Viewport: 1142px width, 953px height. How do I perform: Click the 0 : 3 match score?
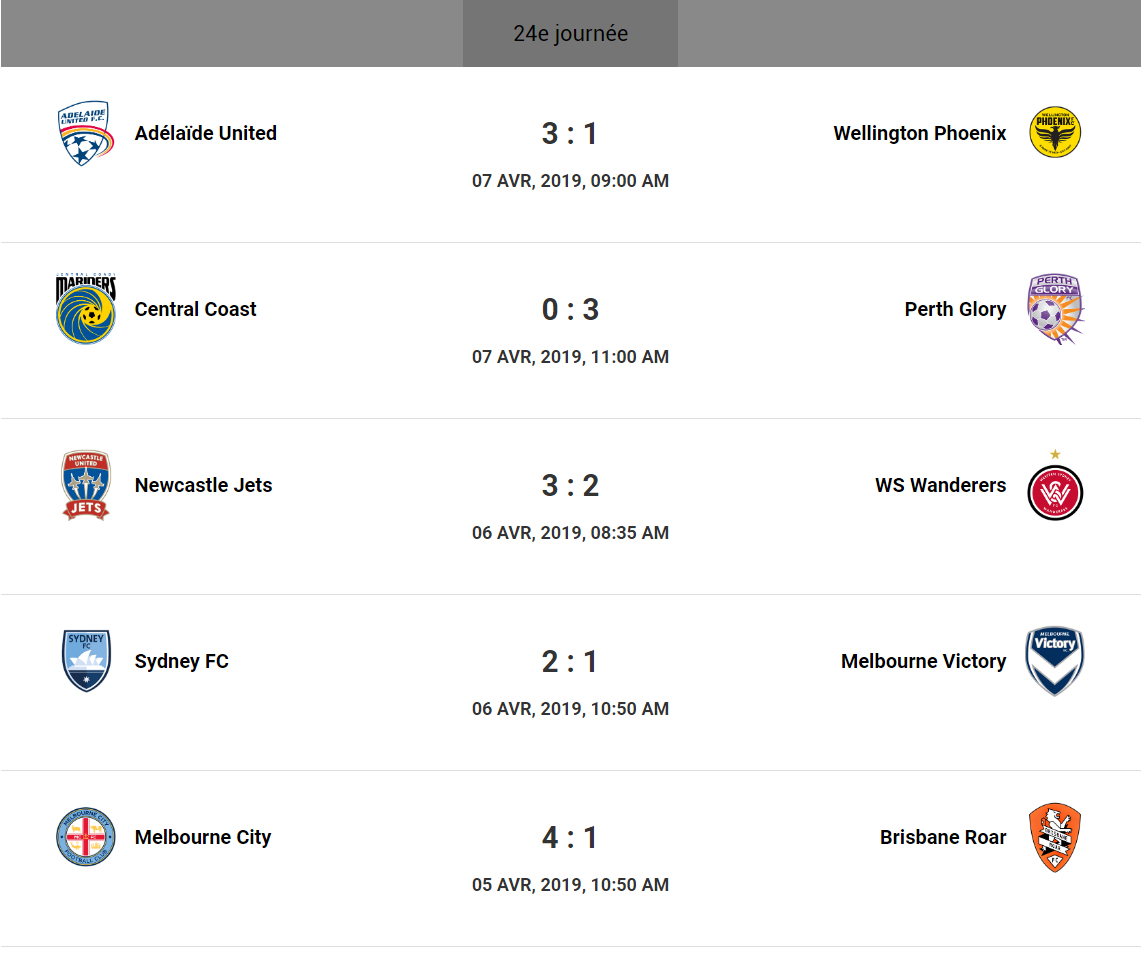click(570, 309)
